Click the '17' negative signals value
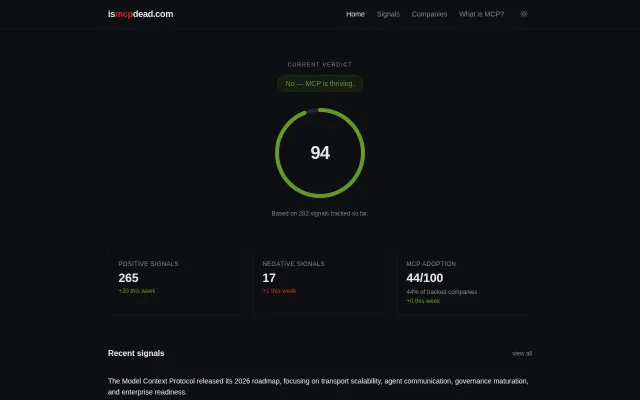 [x=269, y=278]
